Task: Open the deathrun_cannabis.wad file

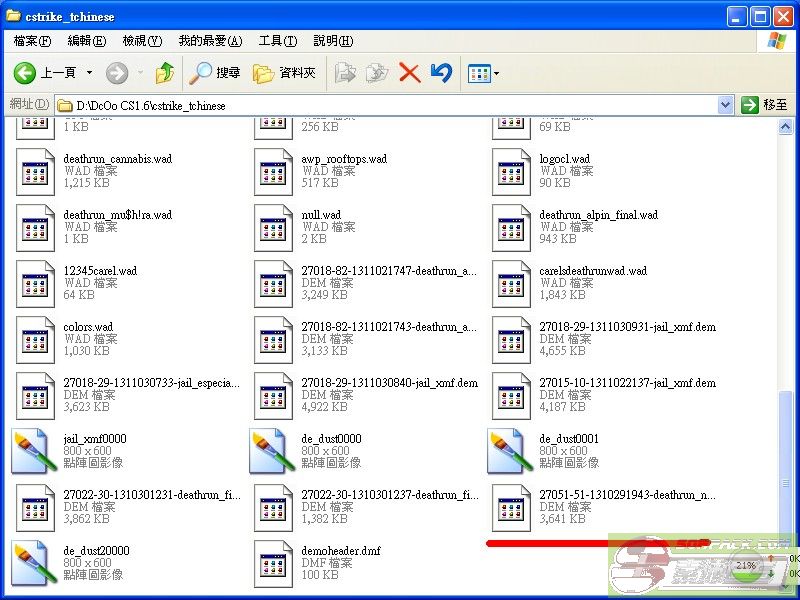Action: 35,171
